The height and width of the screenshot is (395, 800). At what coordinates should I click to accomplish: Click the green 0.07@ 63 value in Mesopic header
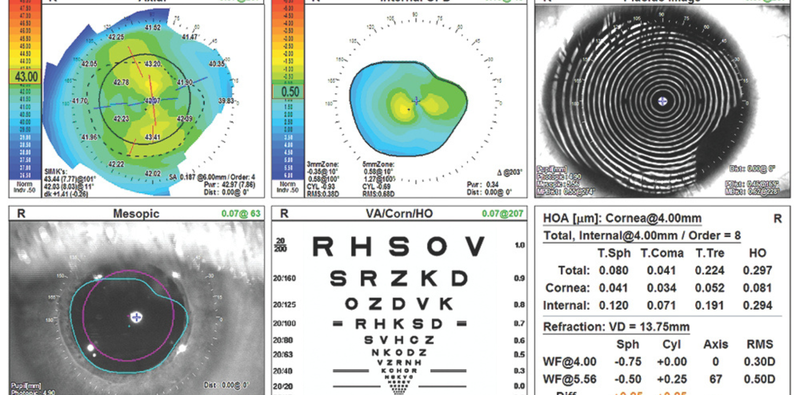point(241,213)
